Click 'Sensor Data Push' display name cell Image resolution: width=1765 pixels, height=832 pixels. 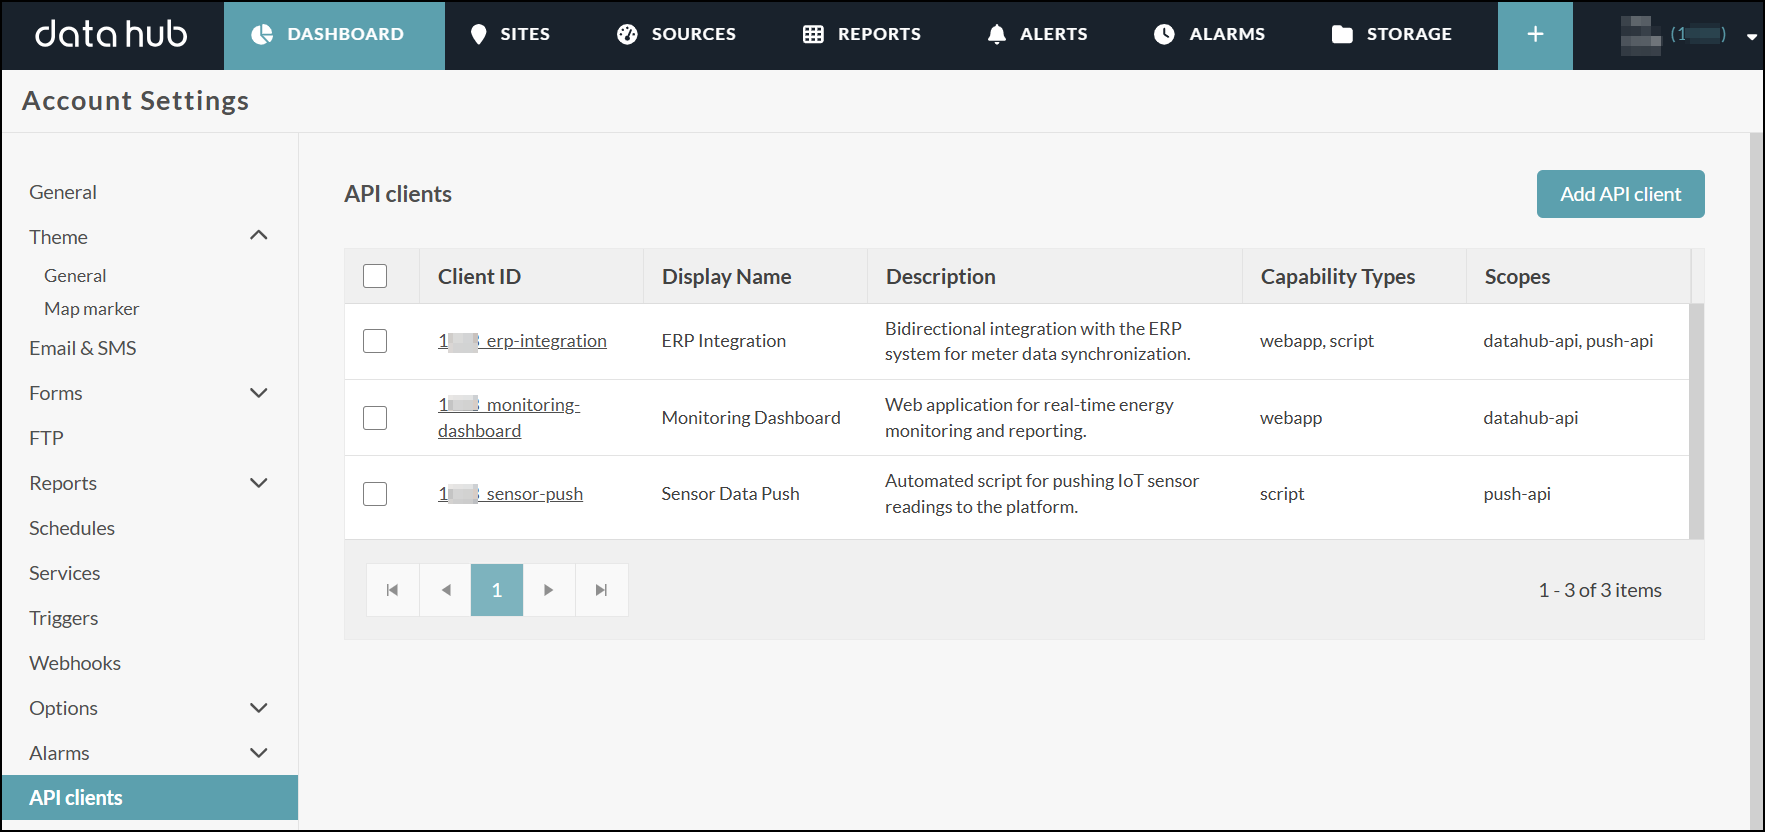click(730, 494)
